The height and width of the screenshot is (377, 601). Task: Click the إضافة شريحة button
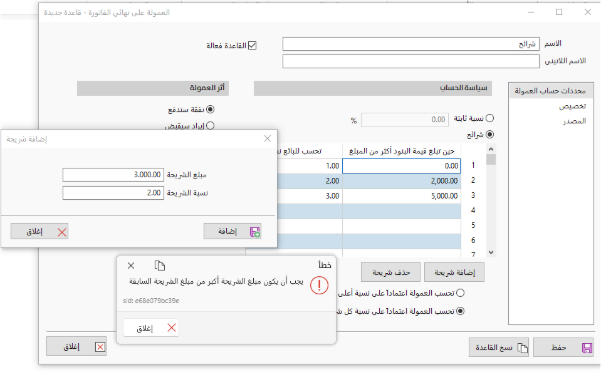[454, 272]
